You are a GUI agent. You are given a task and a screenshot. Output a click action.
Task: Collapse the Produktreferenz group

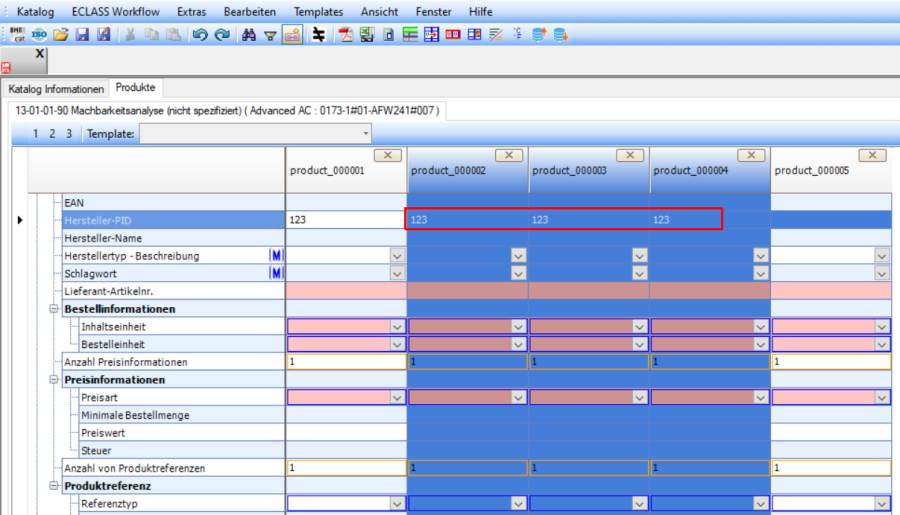tap(54, 486)
